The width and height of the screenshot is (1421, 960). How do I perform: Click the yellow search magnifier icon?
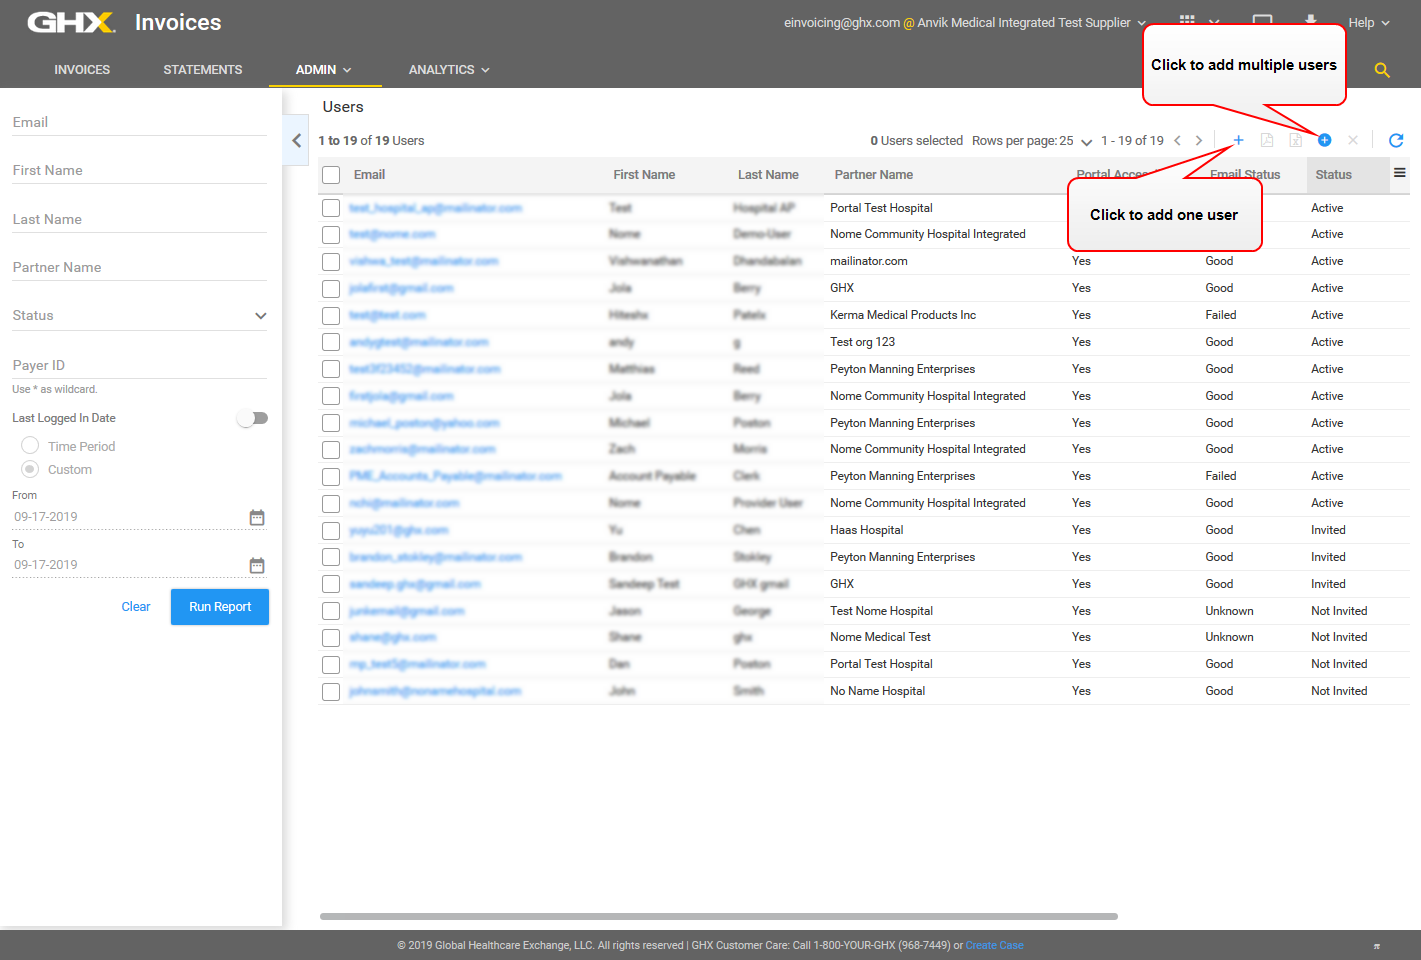pos(1382,70)
